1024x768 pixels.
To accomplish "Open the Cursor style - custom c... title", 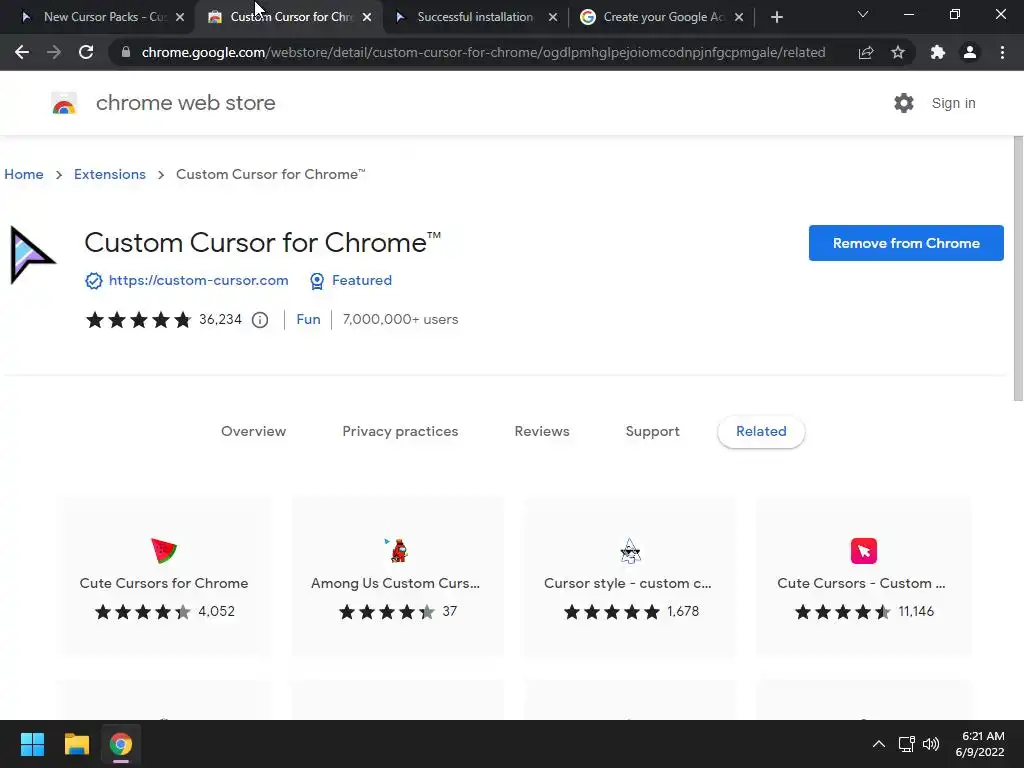I will (628, 583).
